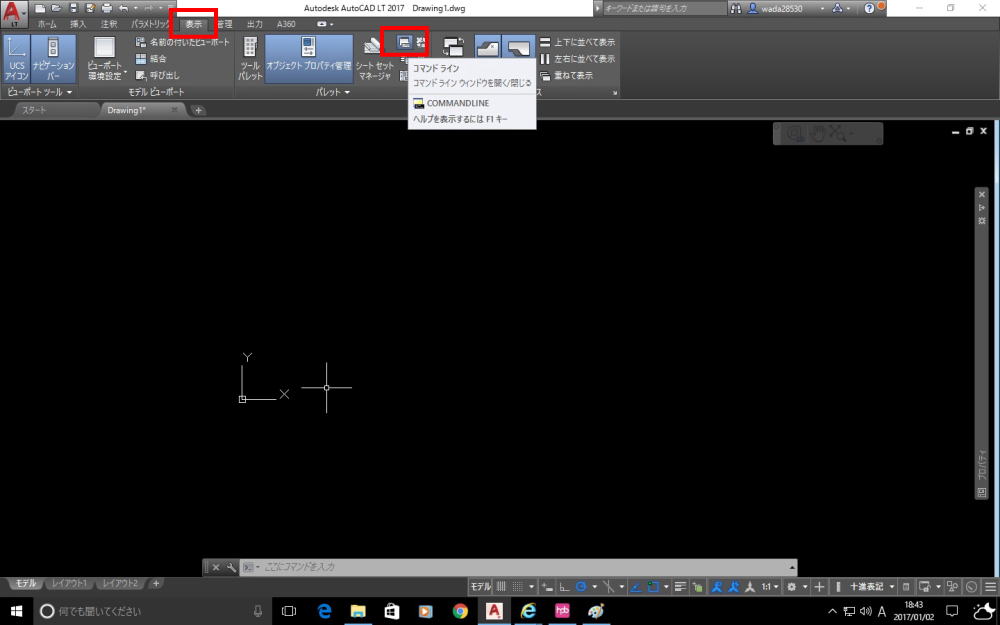Open Chrome from the taskbar
Image resolution: width=1000 pixels, height=625 pixels.
pos(459,611)
